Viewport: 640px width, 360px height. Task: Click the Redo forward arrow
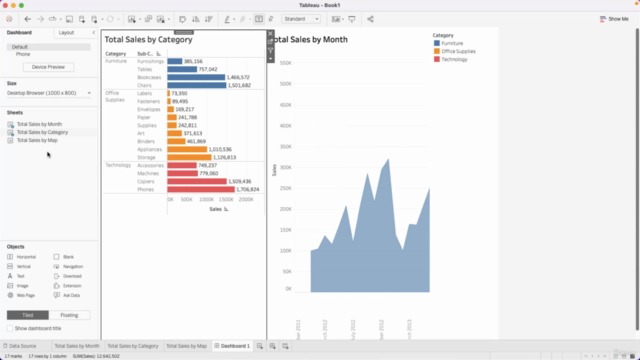tap(40, 19)
